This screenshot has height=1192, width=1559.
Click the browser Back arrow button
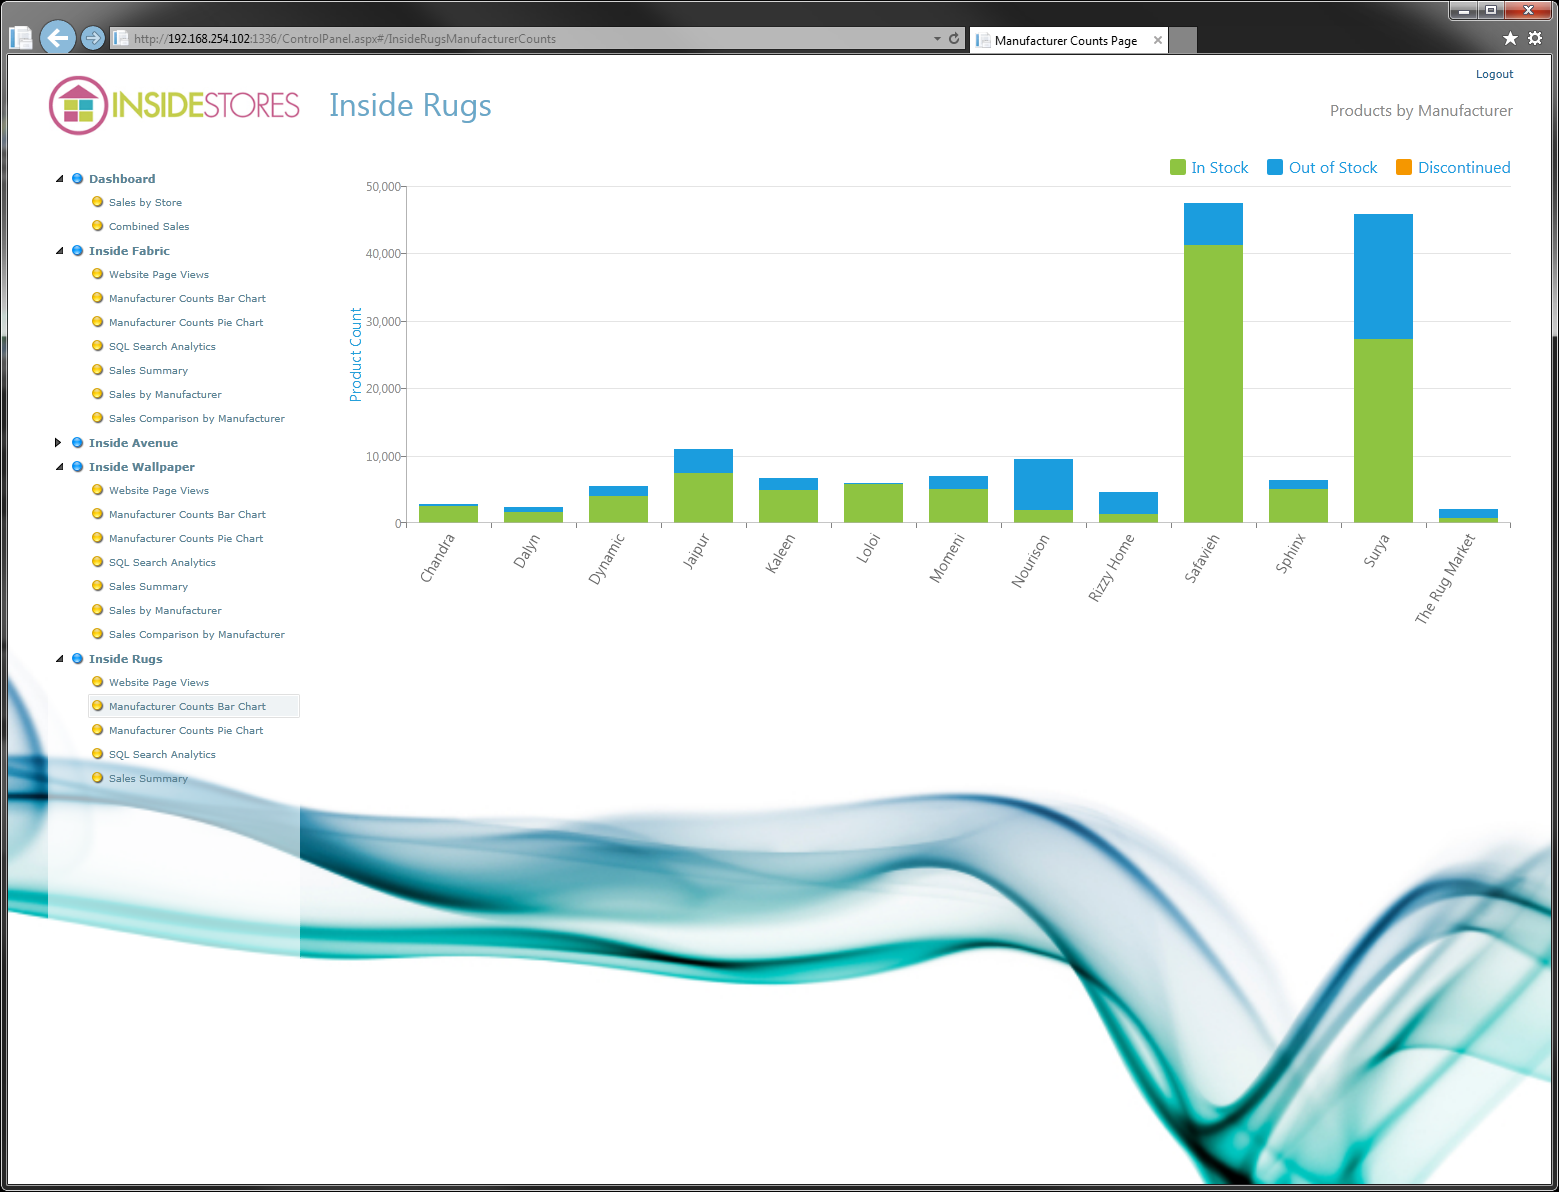[x=58, y=38]
